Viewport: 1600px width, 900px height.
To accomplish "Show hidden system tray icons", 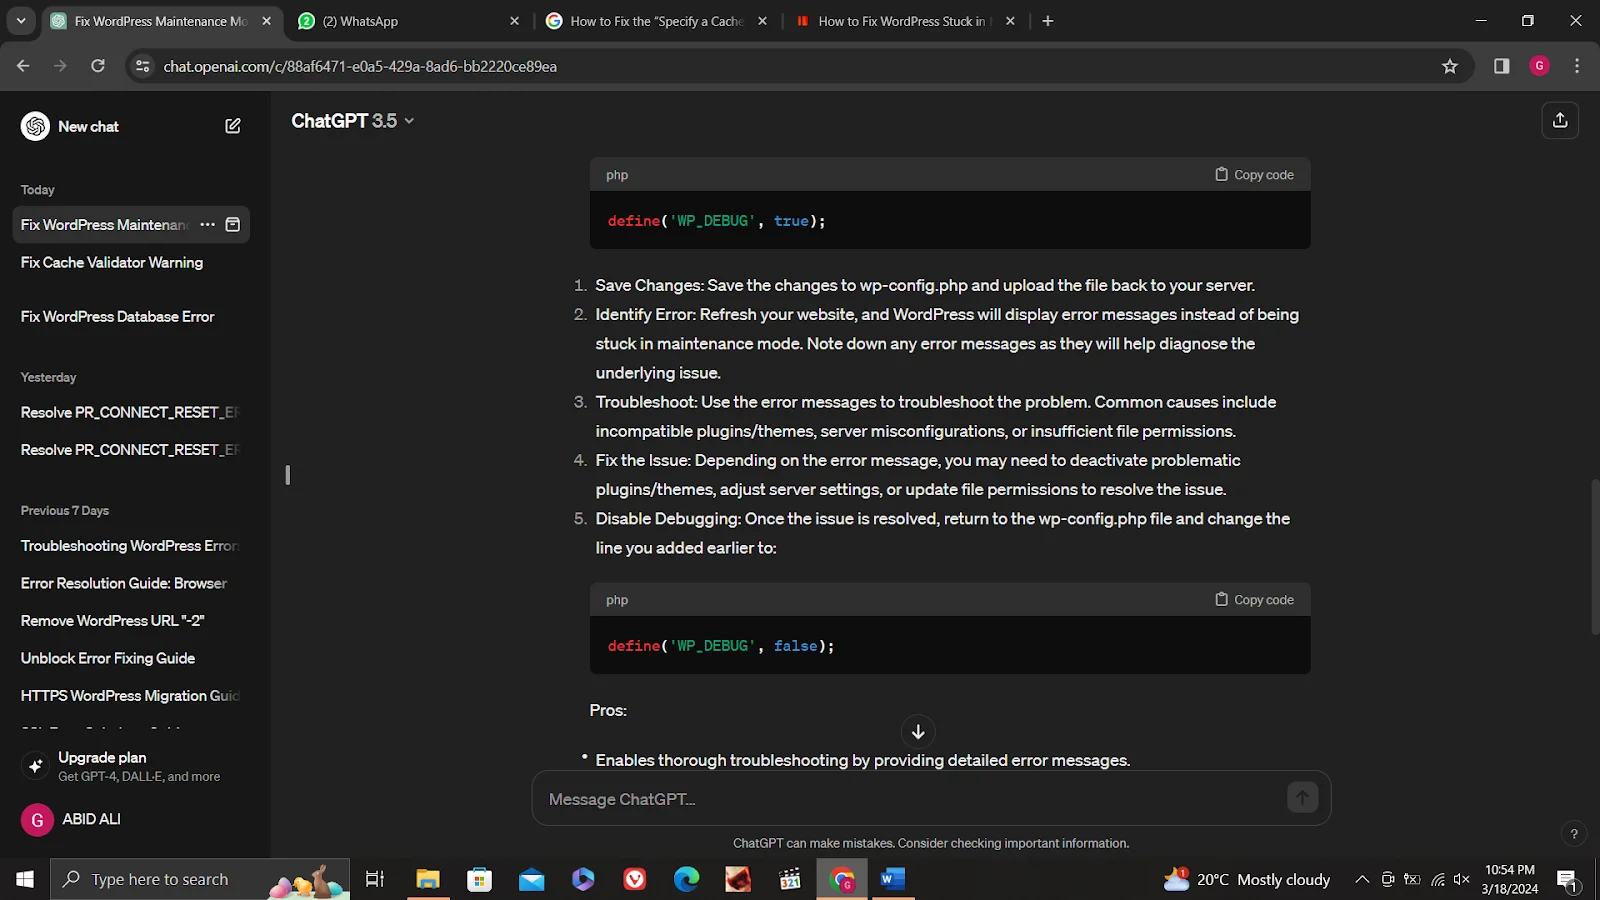I will [x=1361, y=879].
